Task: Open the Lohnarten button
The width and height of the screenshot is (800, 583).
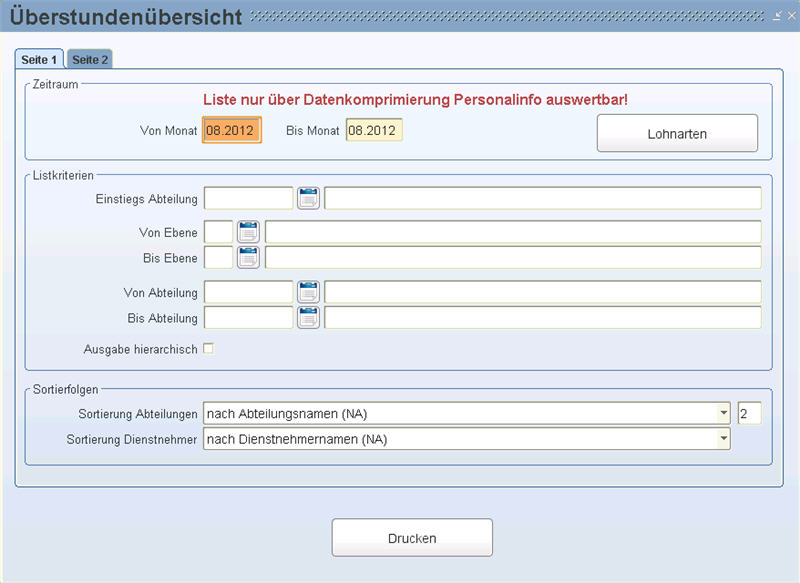Action: tap(677, 133)
